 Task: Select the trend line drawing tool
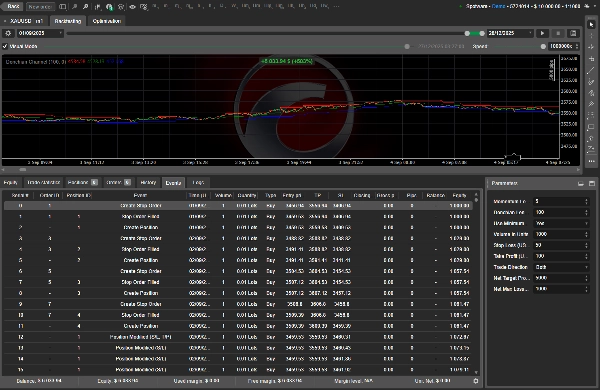[592, 70]
